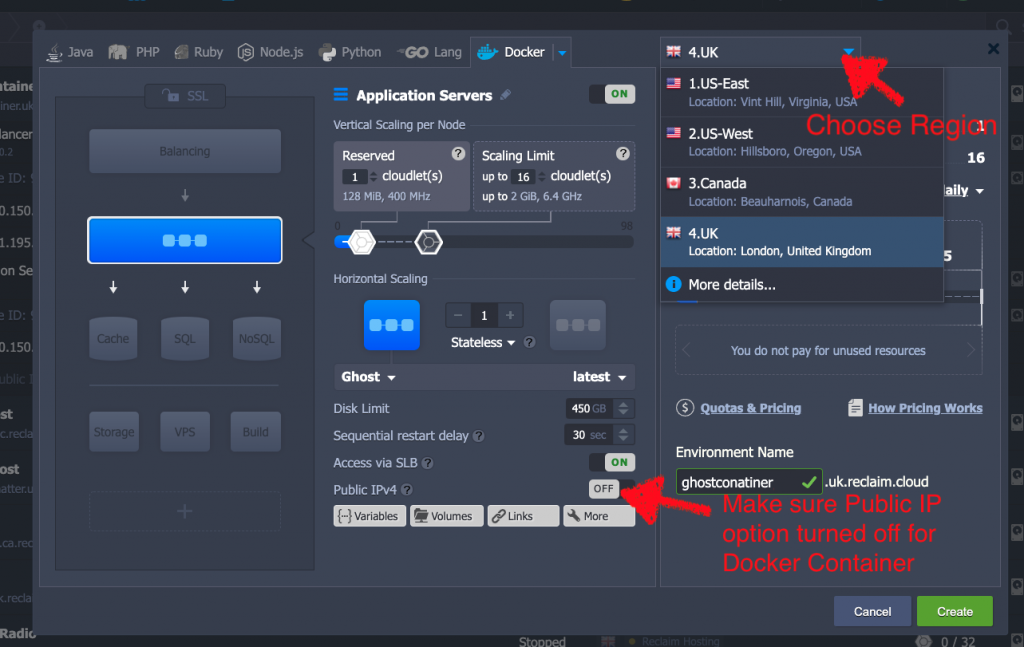Select the Node.js tab
The width and height of the screenshot is (1024, 647).
[270, 52]
